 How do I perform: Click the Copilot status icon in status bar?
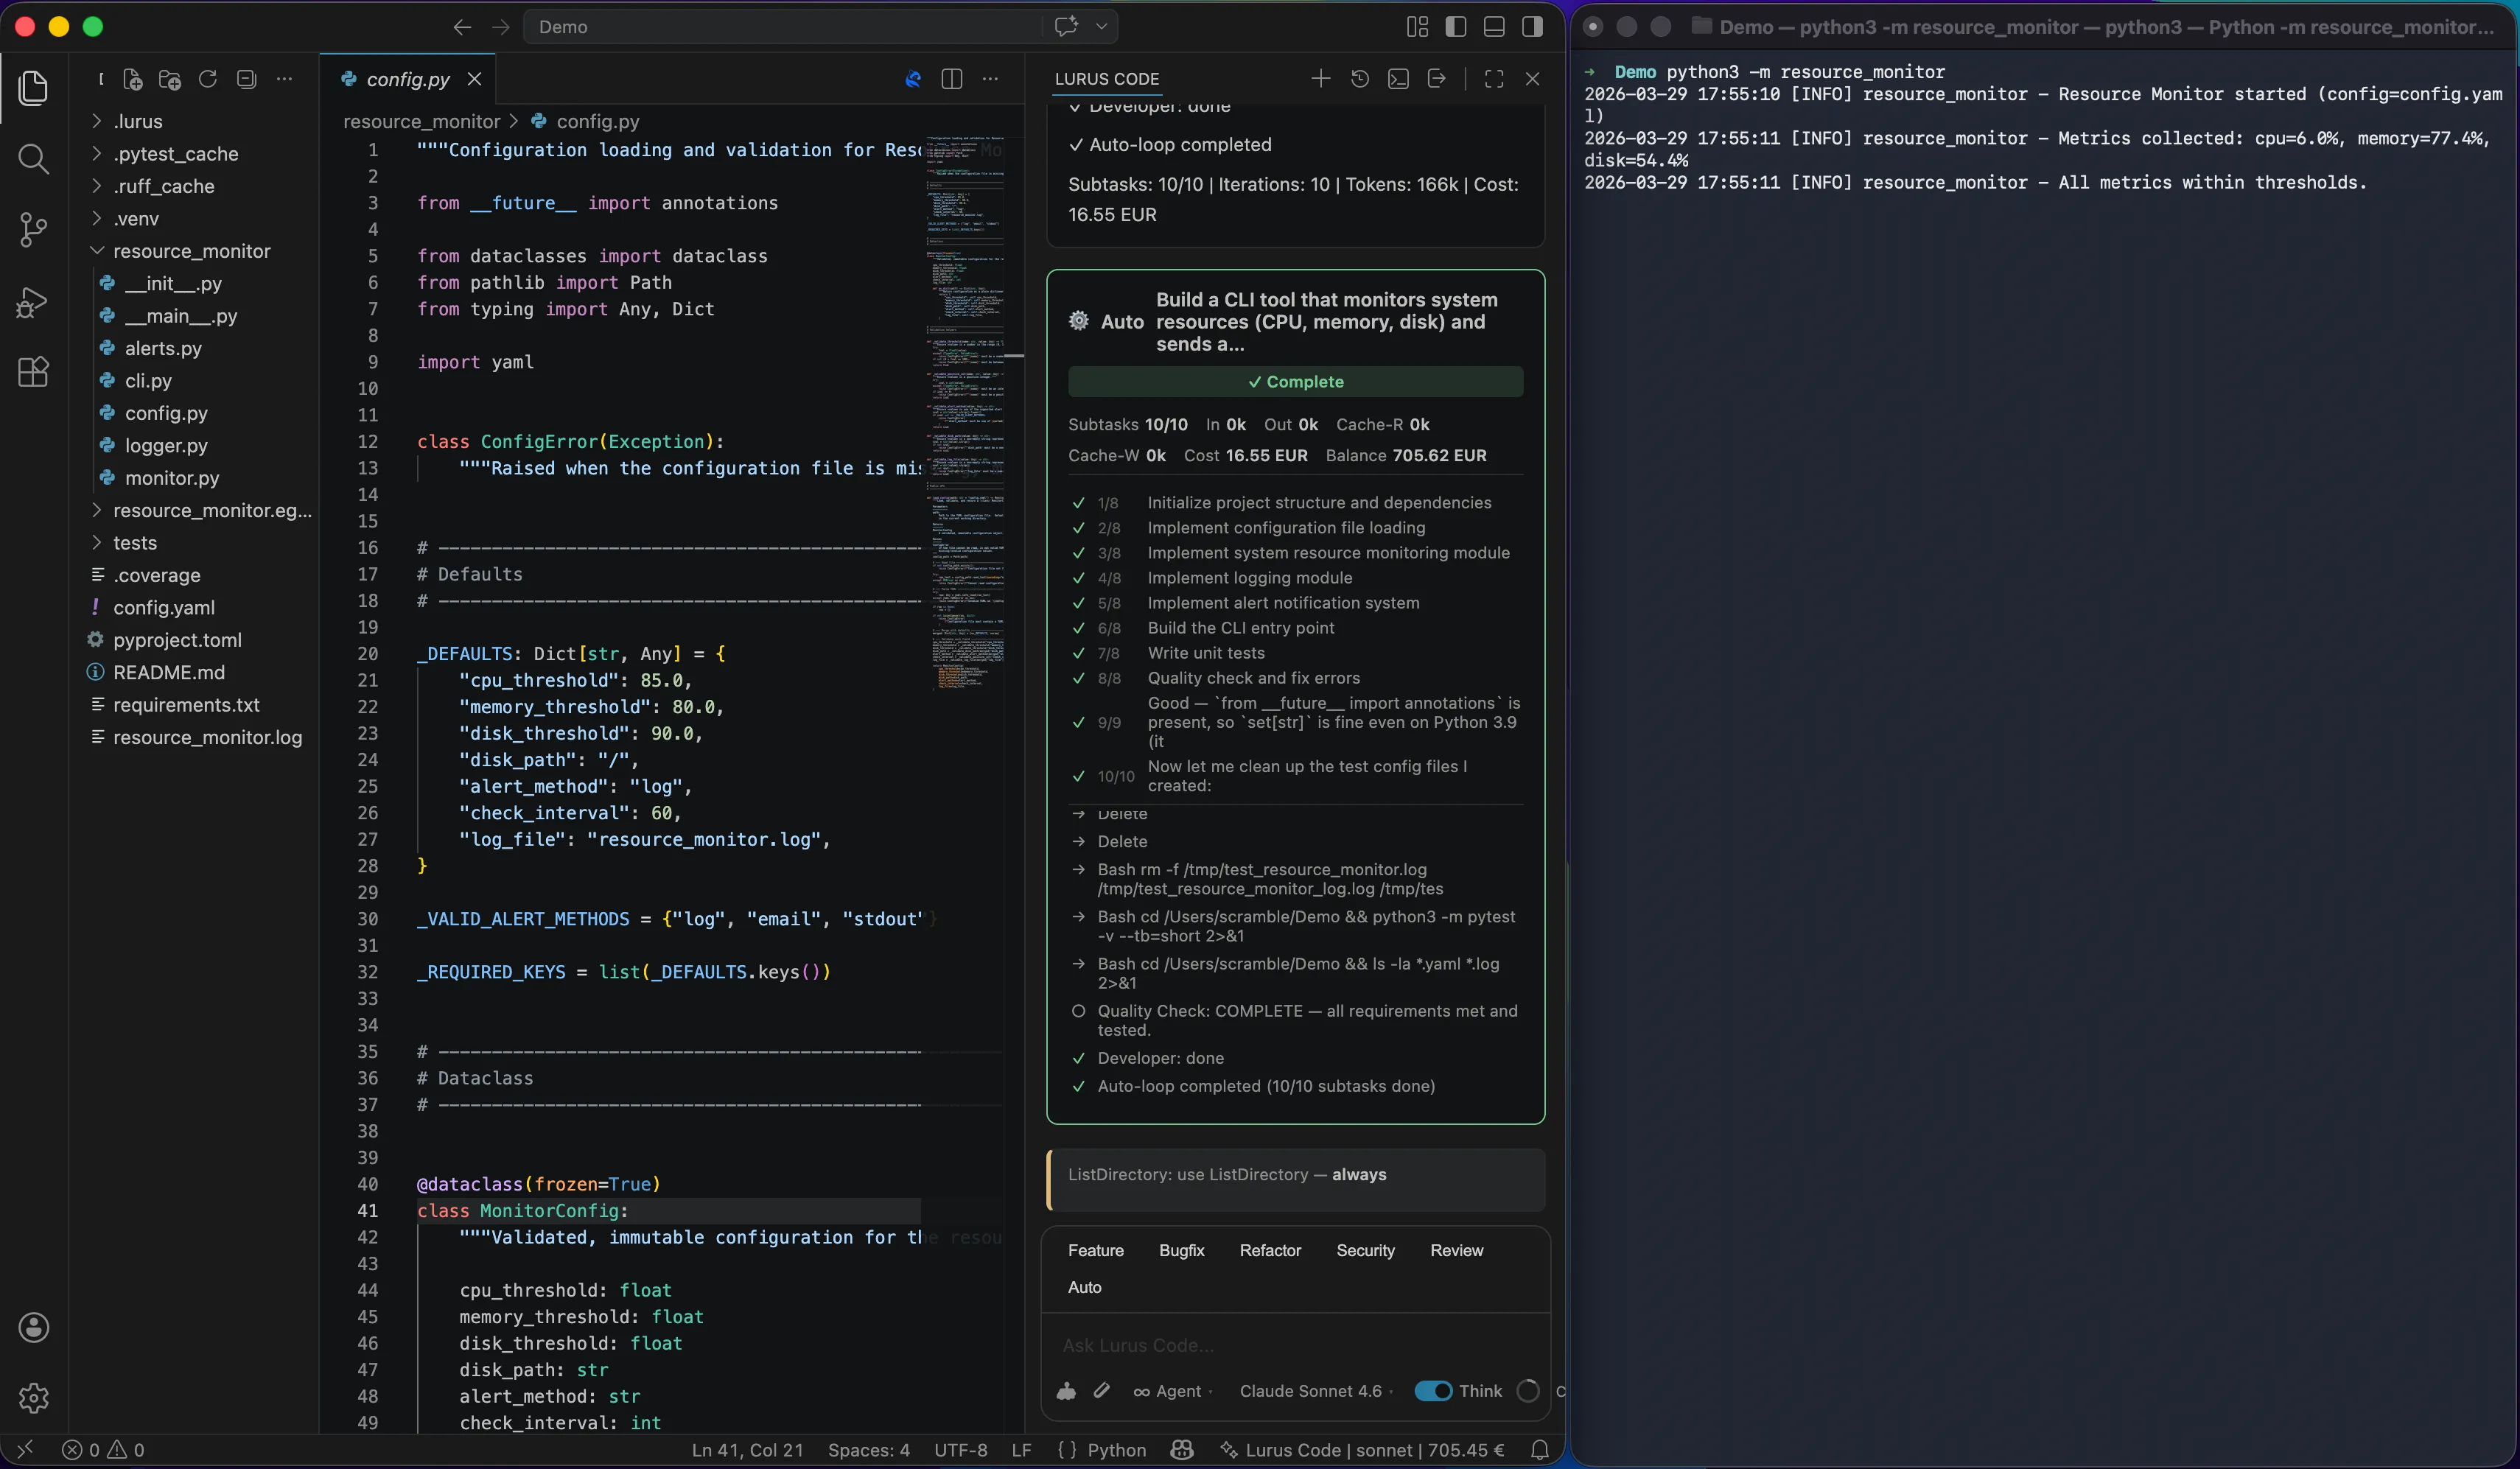pyautogui.click(x=1182, y=1450)
